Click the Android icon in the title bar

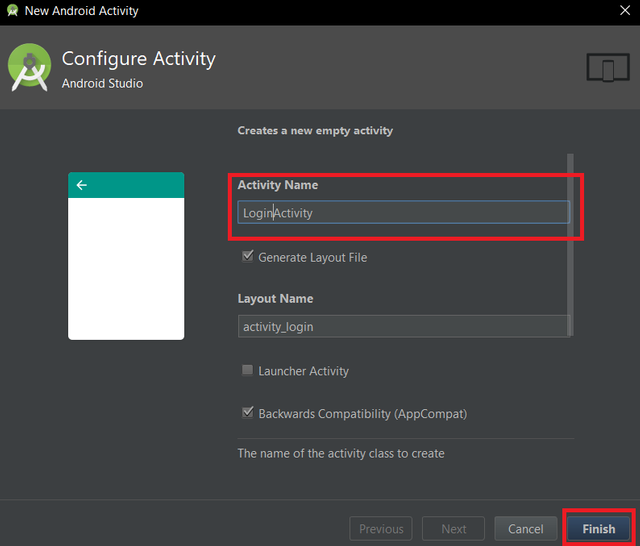(x=12, y=11)
